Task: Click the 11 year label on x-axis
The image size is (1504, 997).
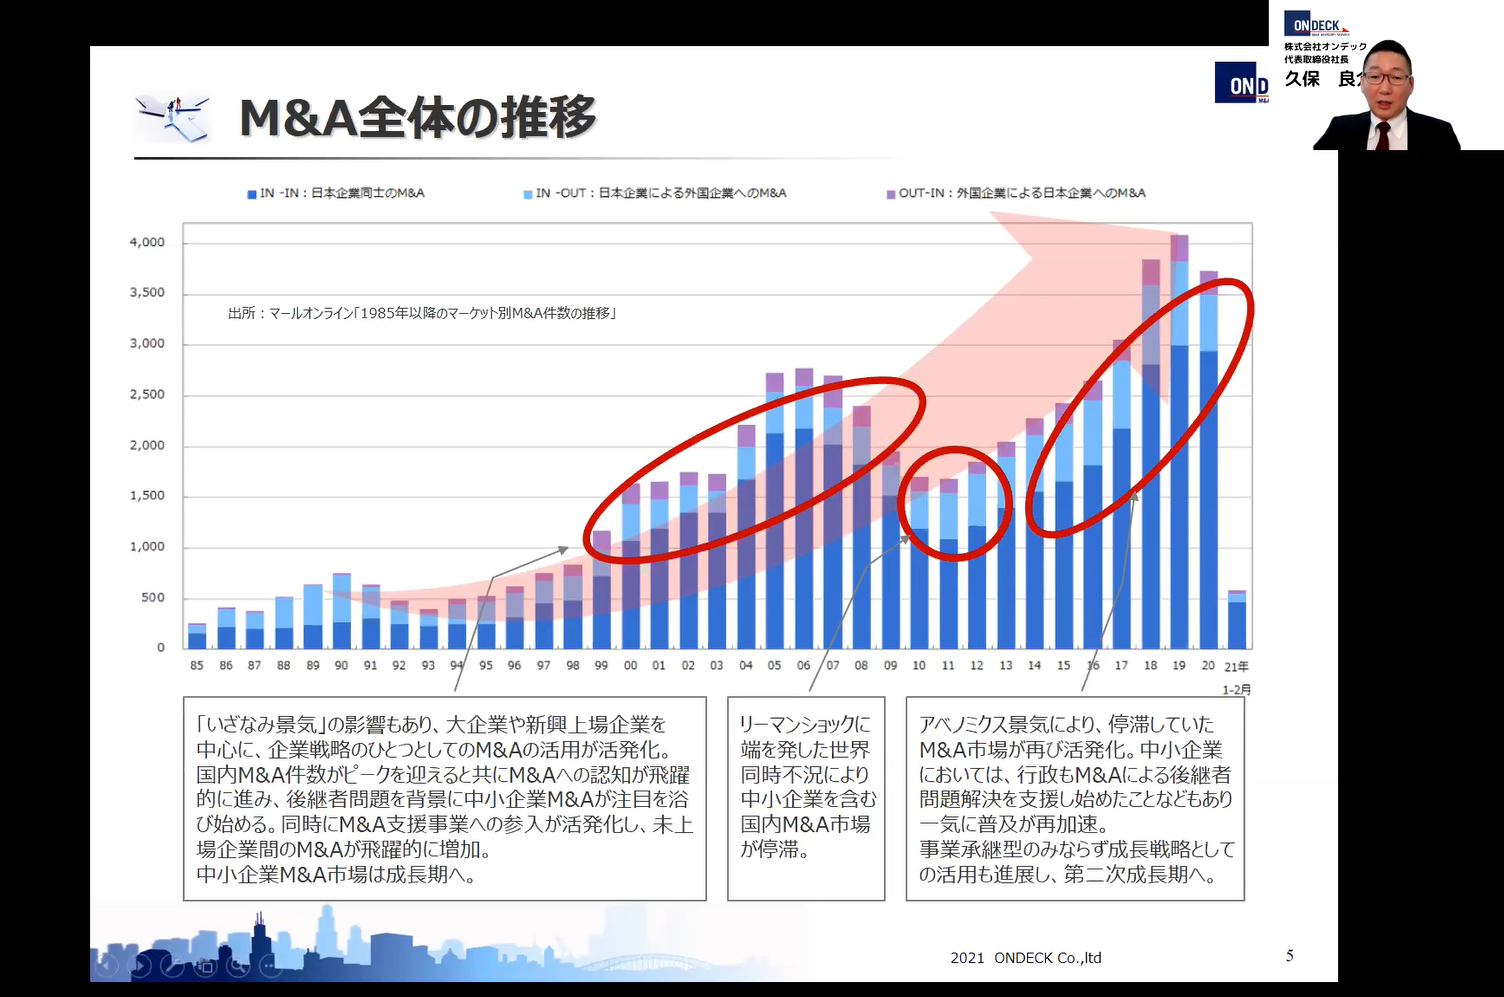Action: point(948,665)
